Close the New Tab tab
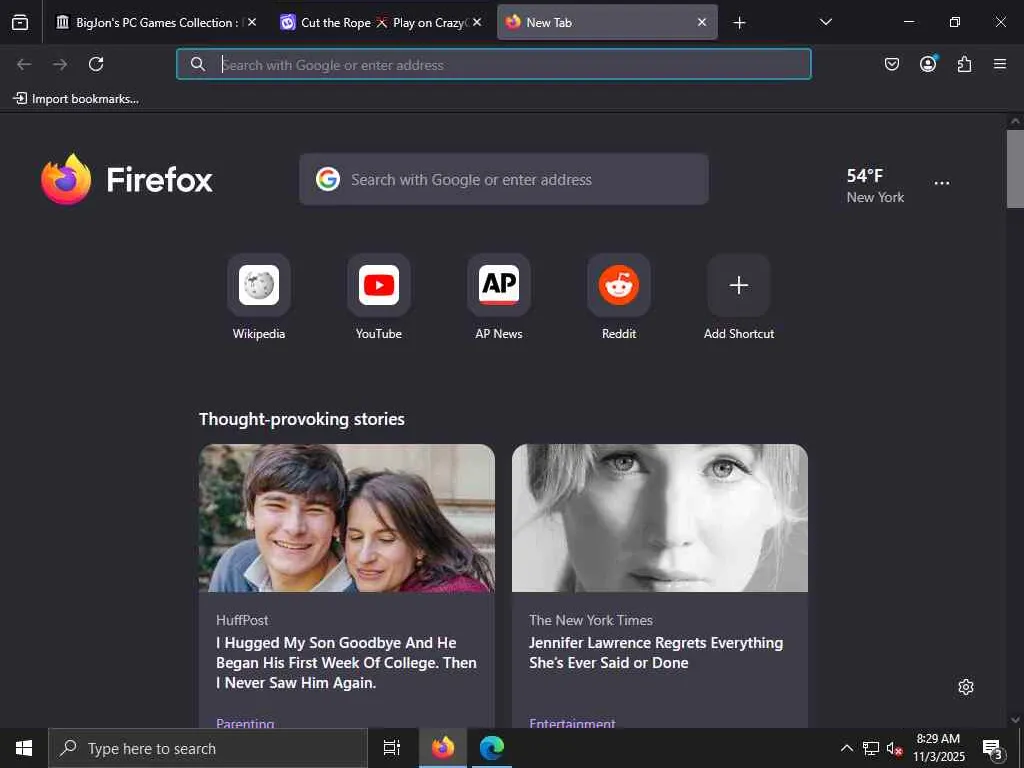 701,22
